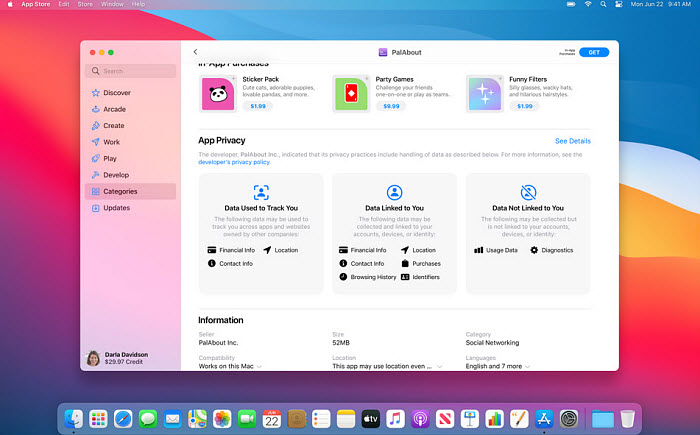Open Podcasts from the Dock
Image resolution: width=700 pixels, height=435 pixels.
pos(420,419)
